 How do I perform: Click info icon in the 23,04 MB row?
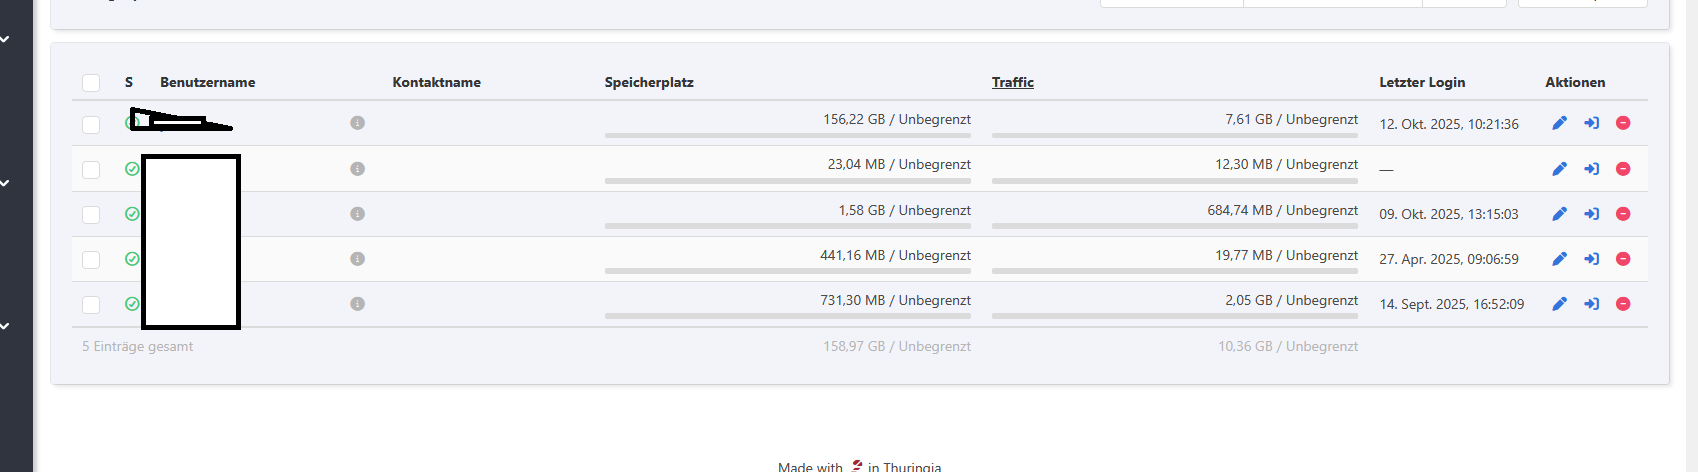click(x=357, y=169)
